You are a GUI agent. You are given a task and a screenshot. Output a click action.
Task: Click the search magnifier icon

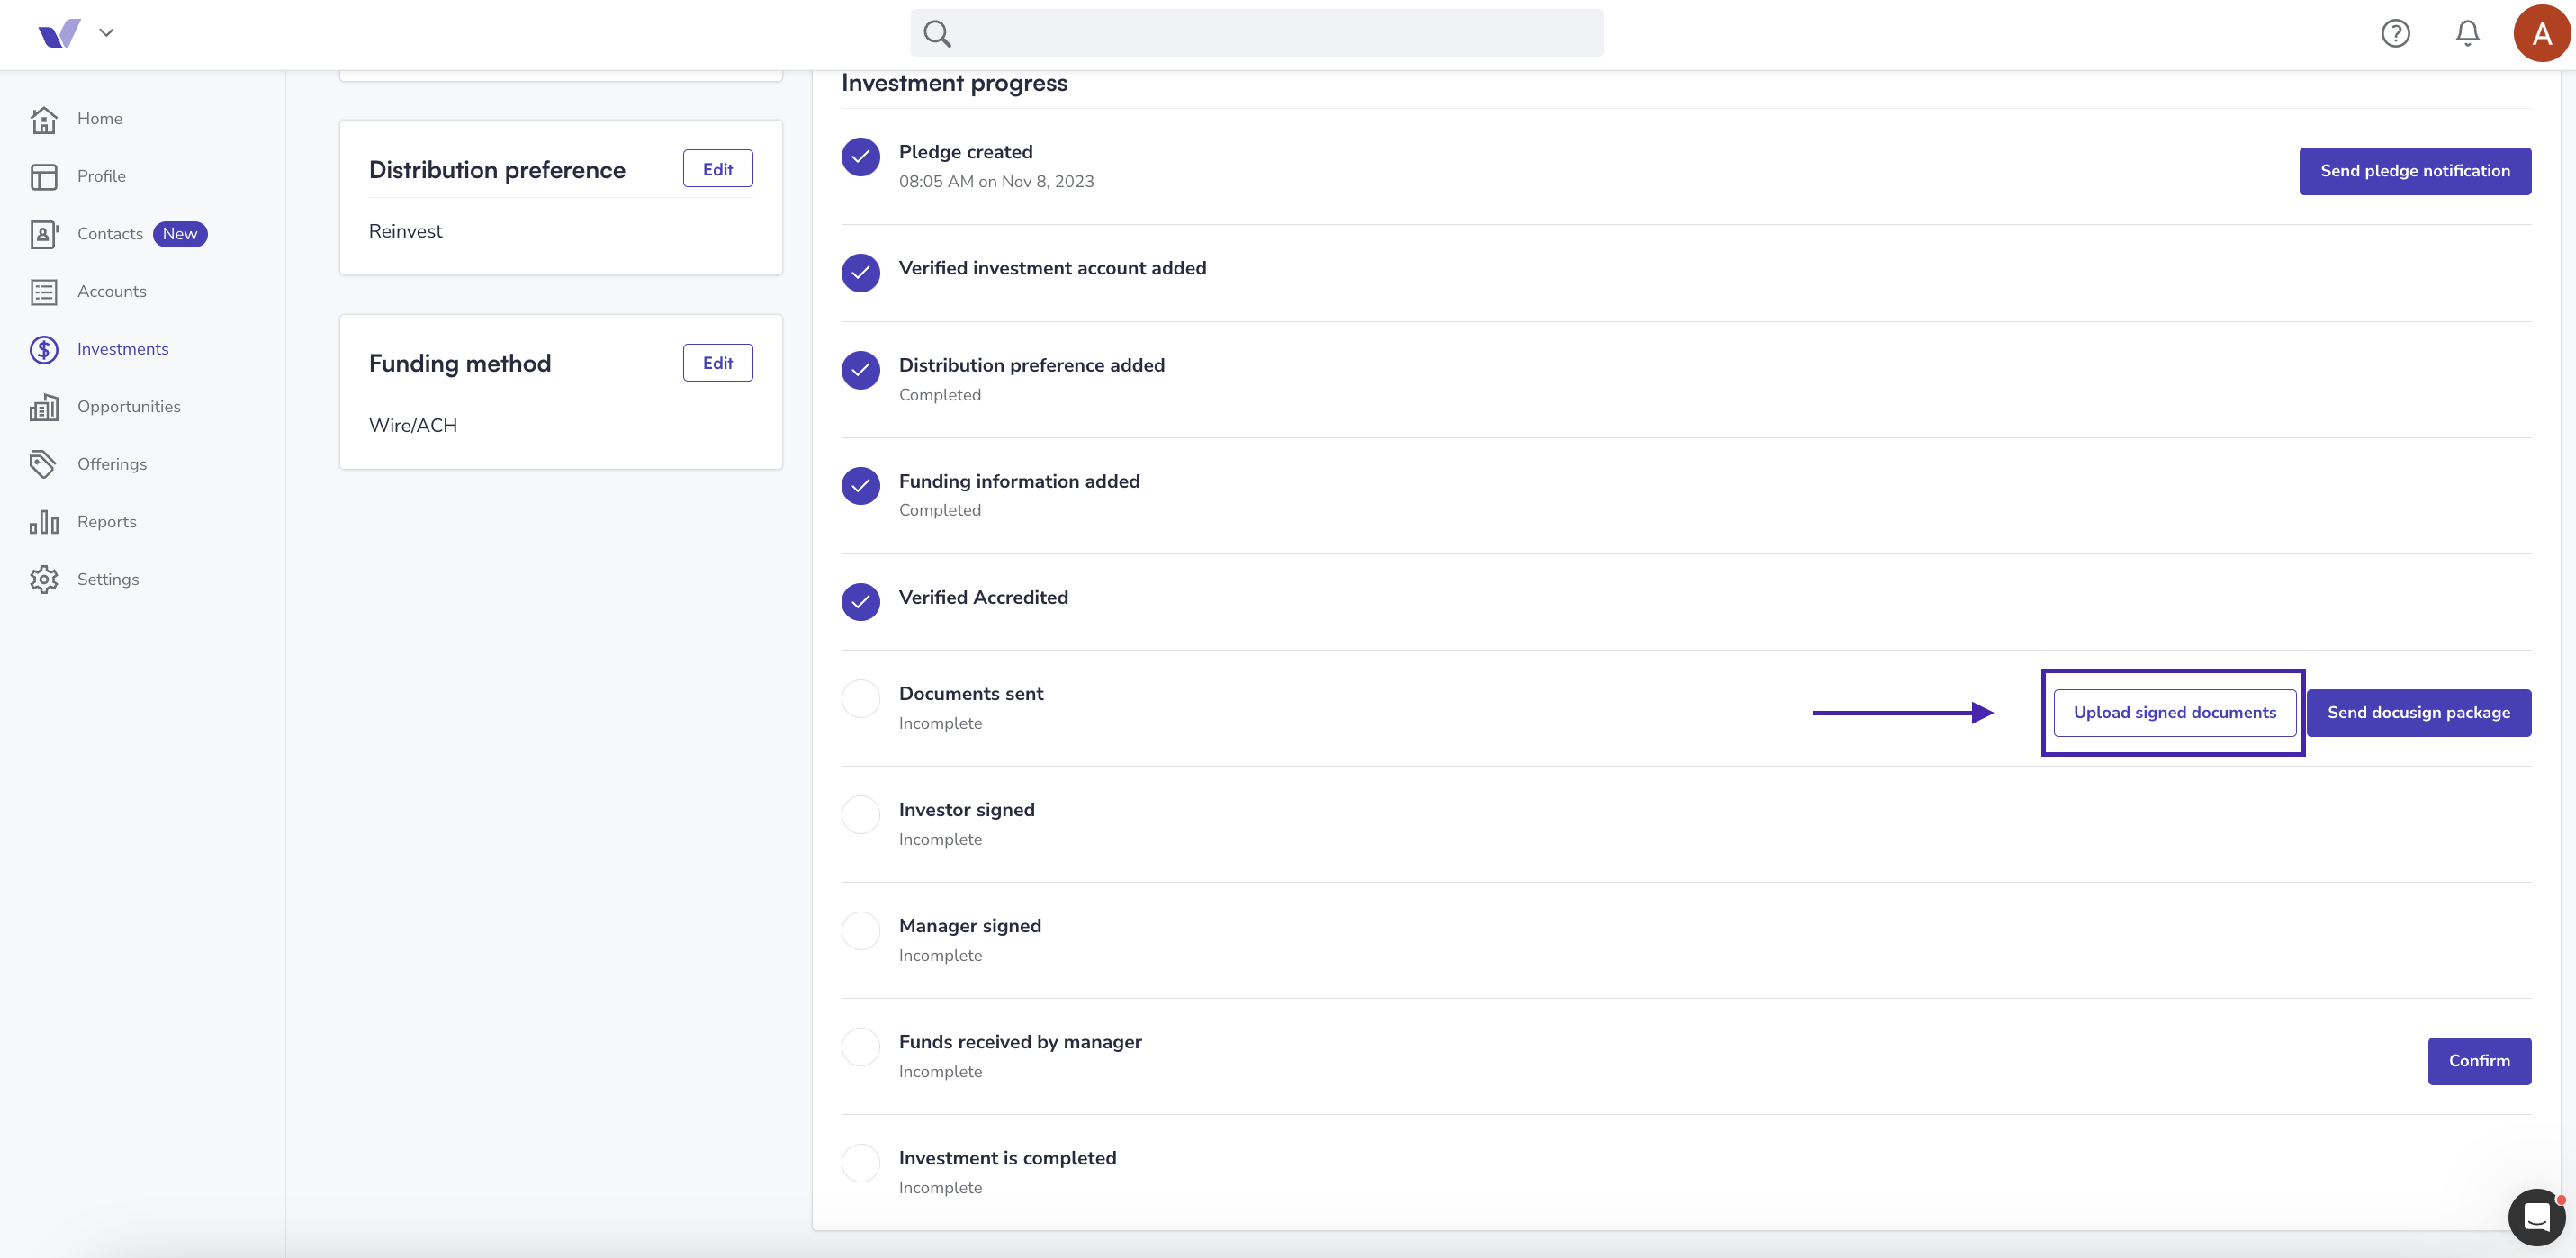coord(937,34)
